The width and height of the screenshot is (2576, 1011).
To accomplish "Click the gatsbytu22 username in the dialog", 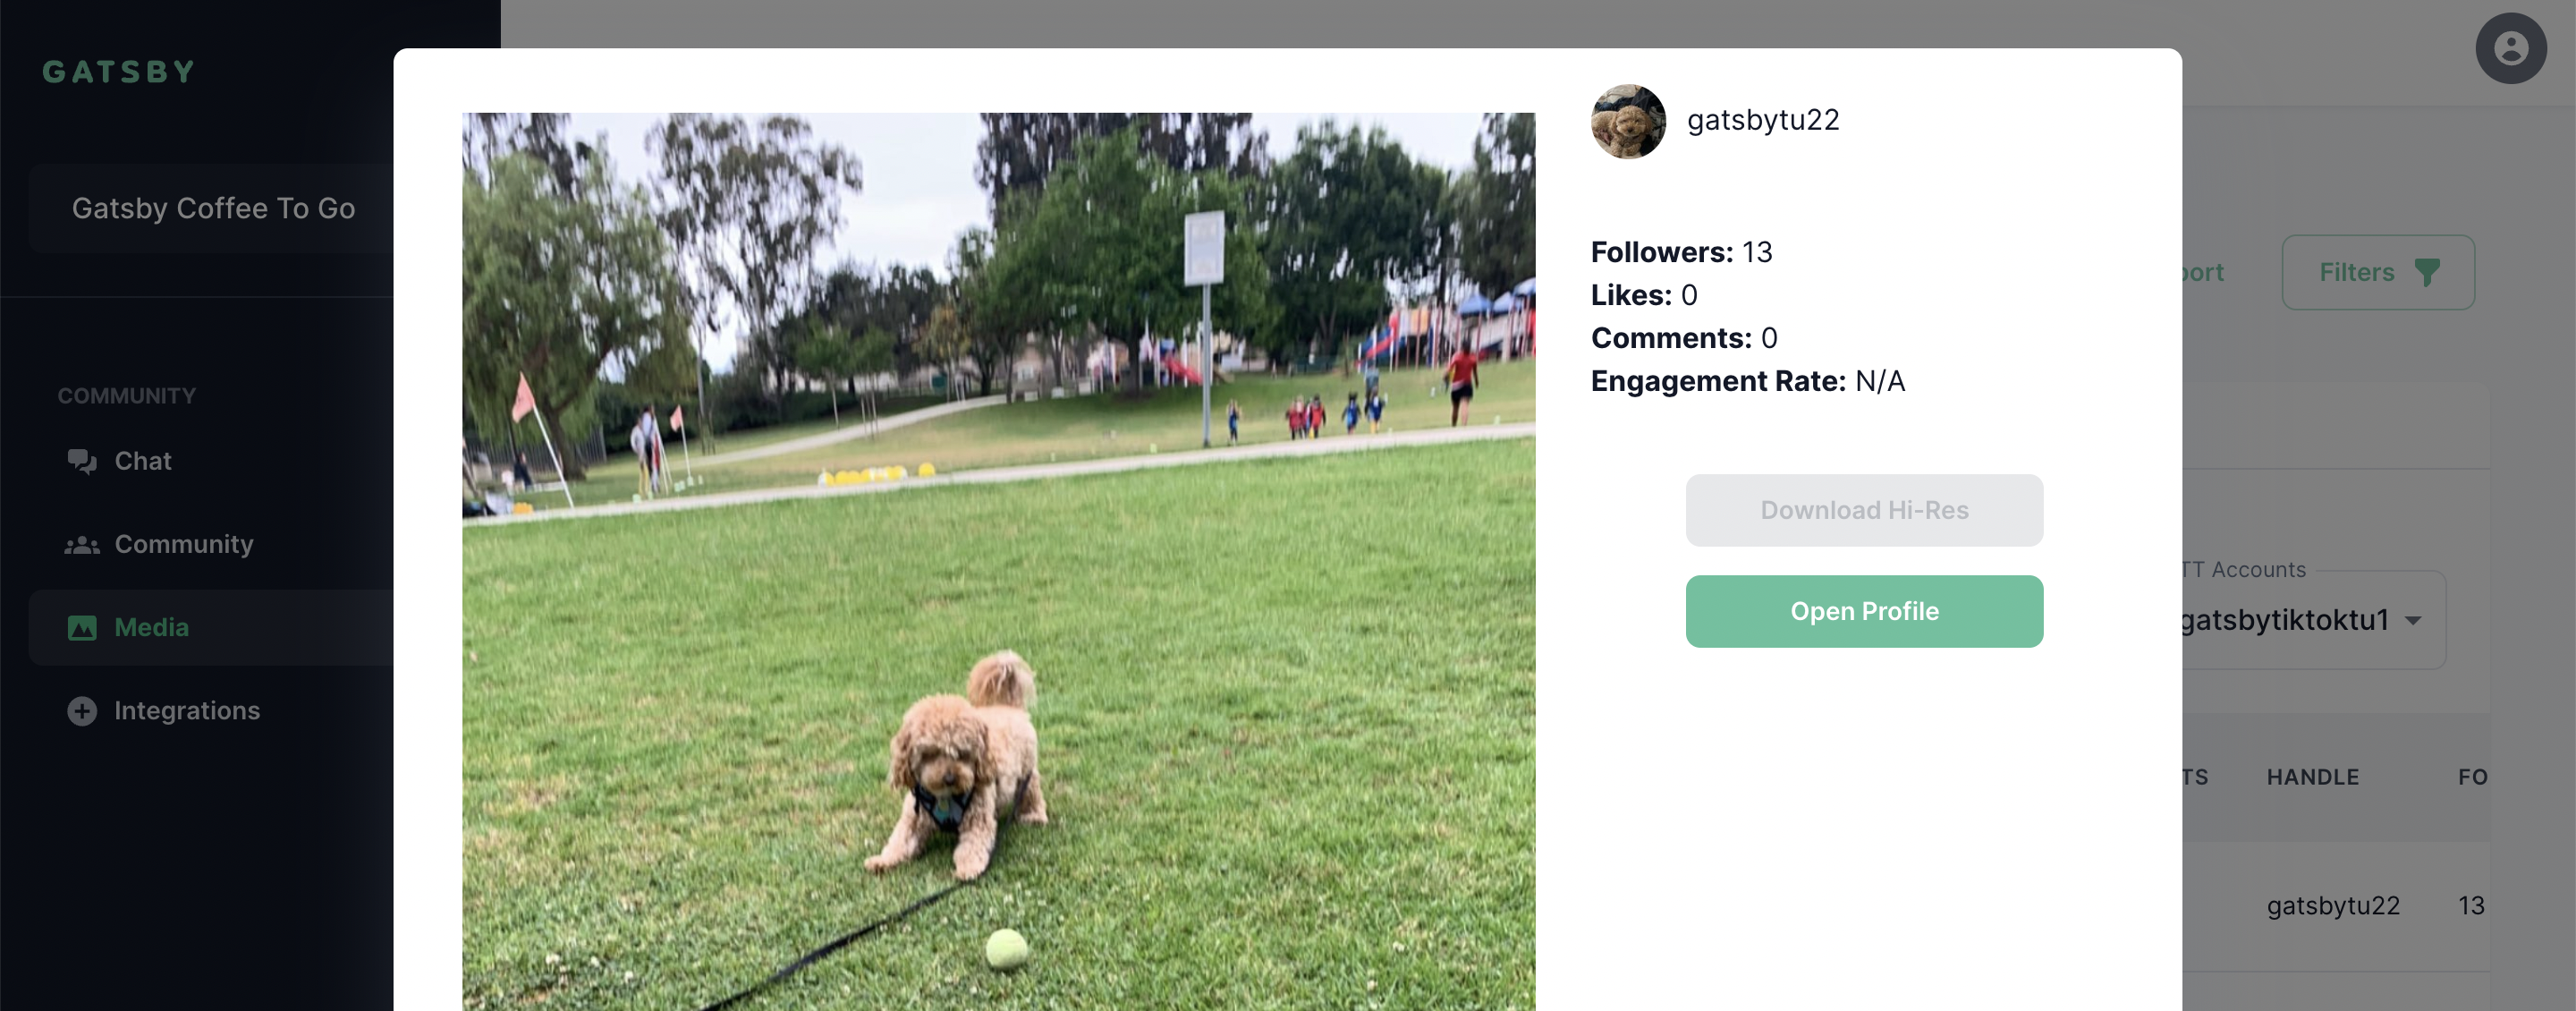I will [x=1763, y=120].
